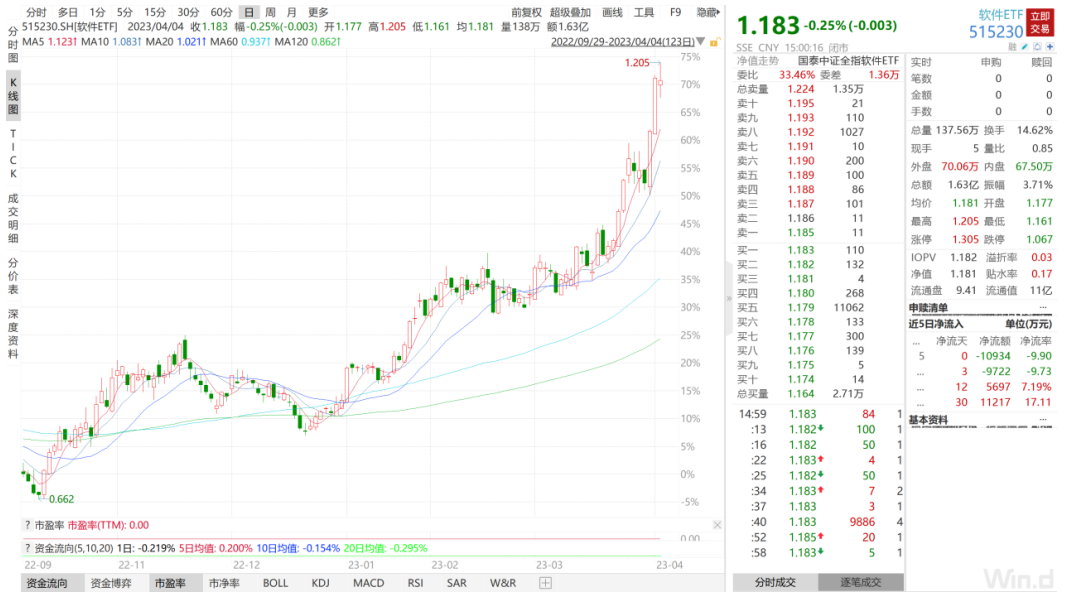Click the pencil edit icon under stock code
The image size is (1065, 598).
[1025, 47]
